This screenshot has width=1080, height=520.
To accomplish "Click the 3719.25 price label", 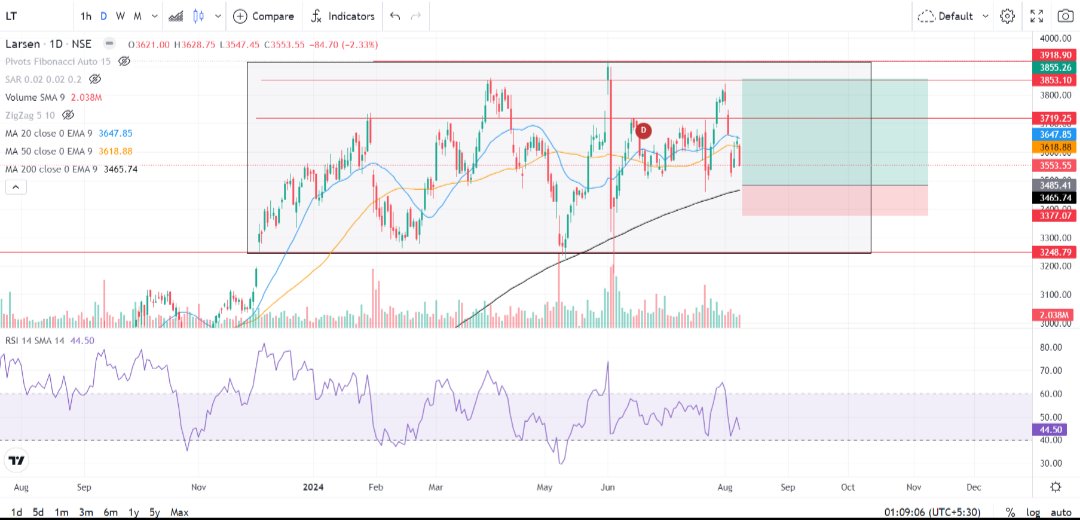I will pyautogui.click(x=1054, y=118).
